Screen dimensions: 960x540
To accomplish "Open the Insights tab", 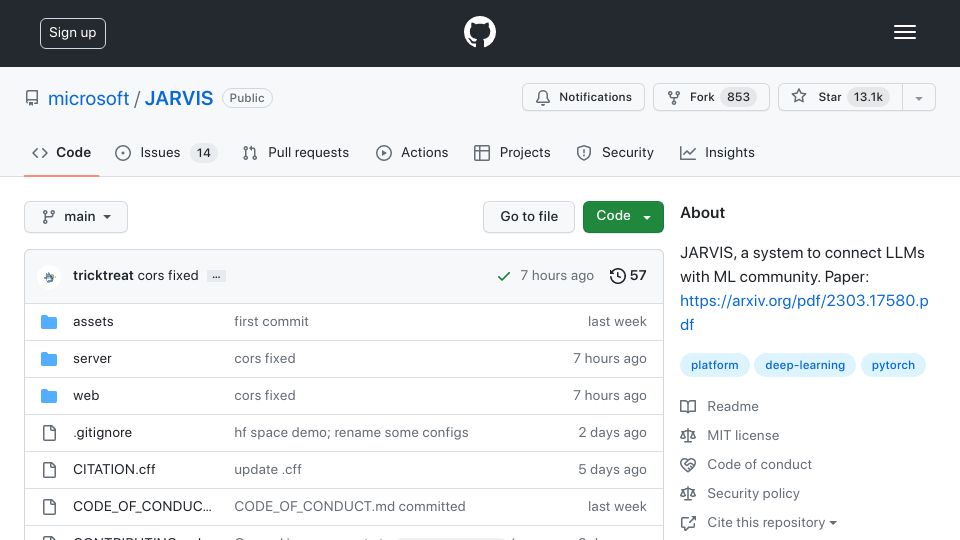I will coord(717,152).
